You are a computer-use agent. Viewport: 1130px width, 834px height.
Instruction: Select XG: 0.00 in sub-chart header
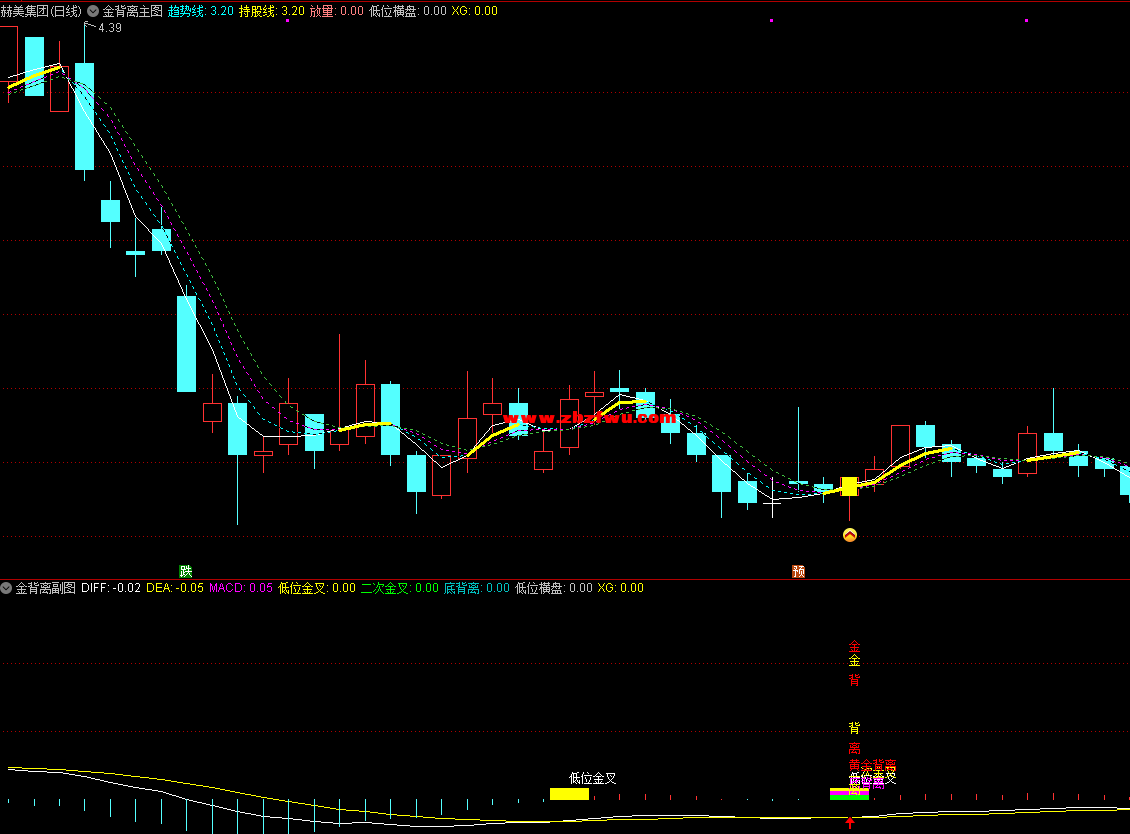click(x=620, y=588)
